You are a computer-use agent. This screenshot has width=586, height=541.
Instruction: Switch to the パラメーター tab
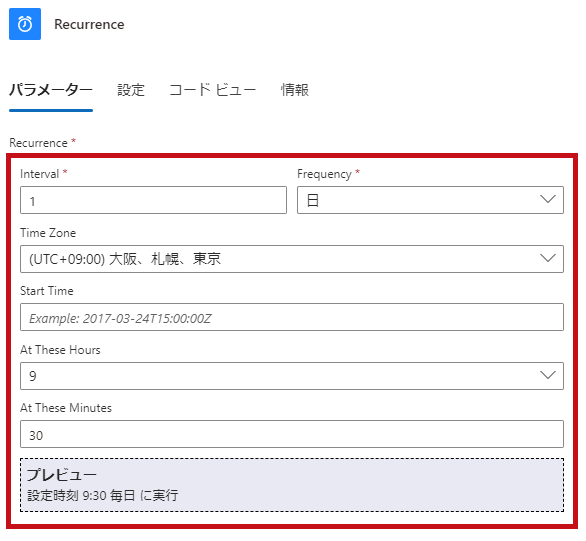coord(51,90)
